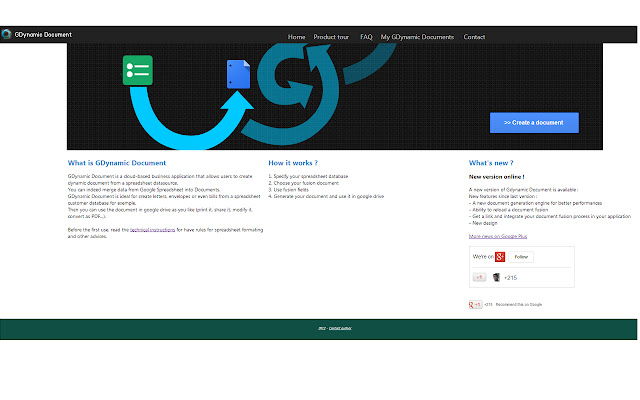This screenshot has width=640, height=400.
Task: Click the 'Ability to reload a document fusion' line
Action: (x=509, y=210)
